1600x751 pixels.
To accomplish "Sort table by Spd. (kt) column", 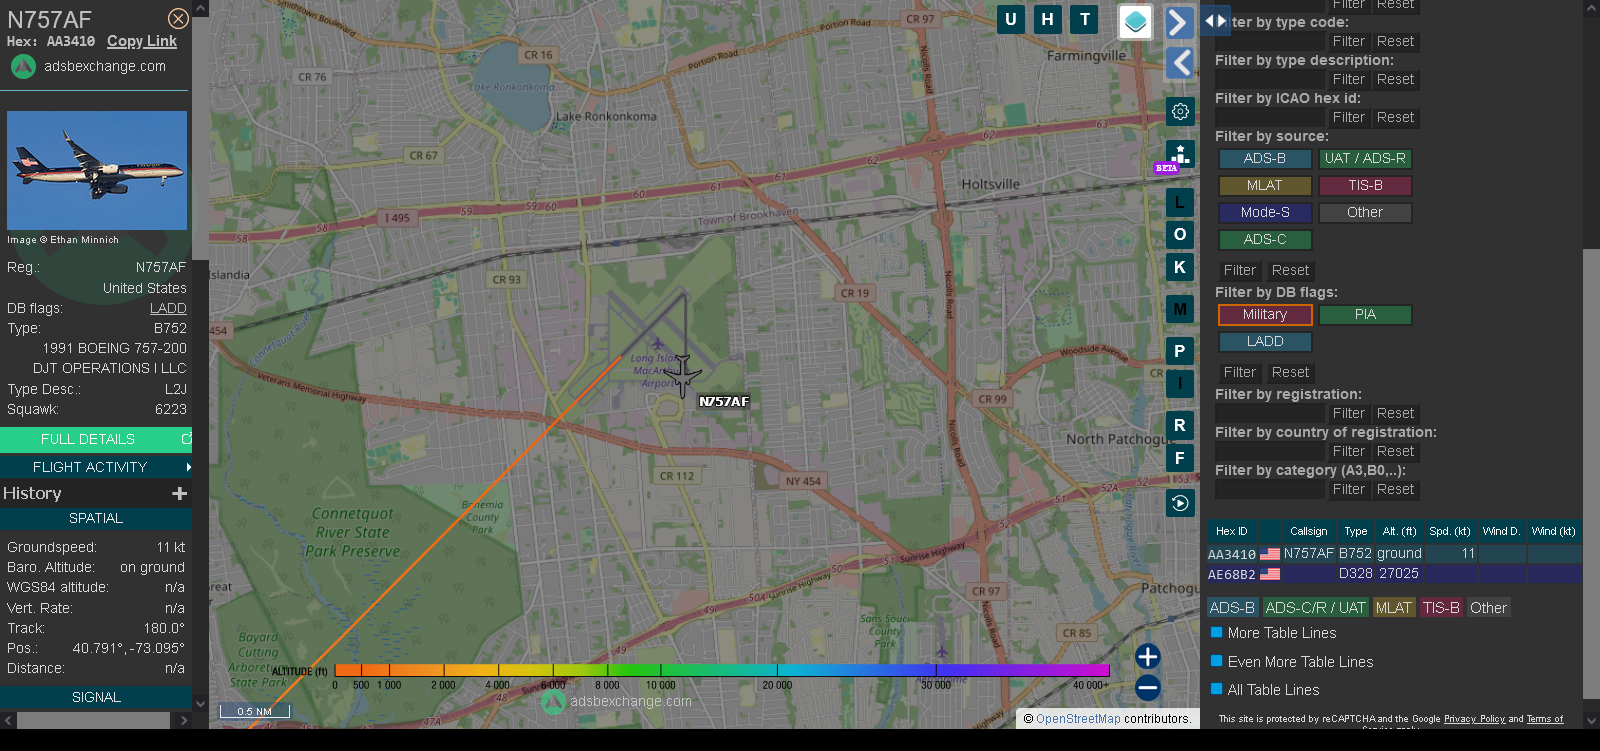I will pyautogui.click(x=1450, y=531).
